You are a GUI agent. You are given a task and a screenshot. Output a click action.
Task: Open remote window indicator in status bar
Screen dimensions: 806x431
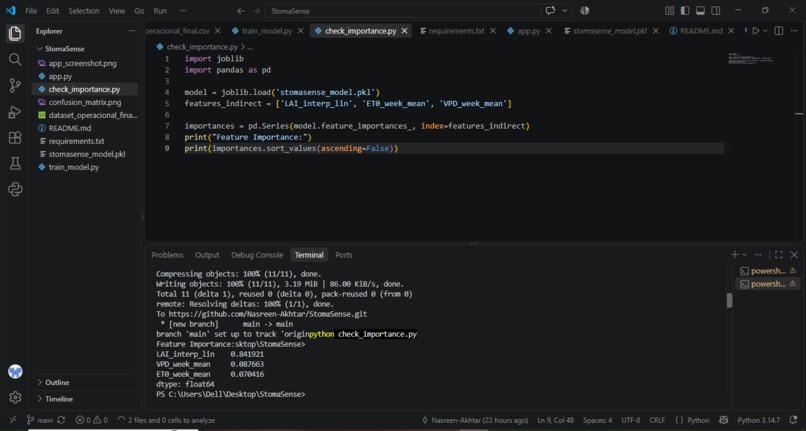tap(13, 420)
